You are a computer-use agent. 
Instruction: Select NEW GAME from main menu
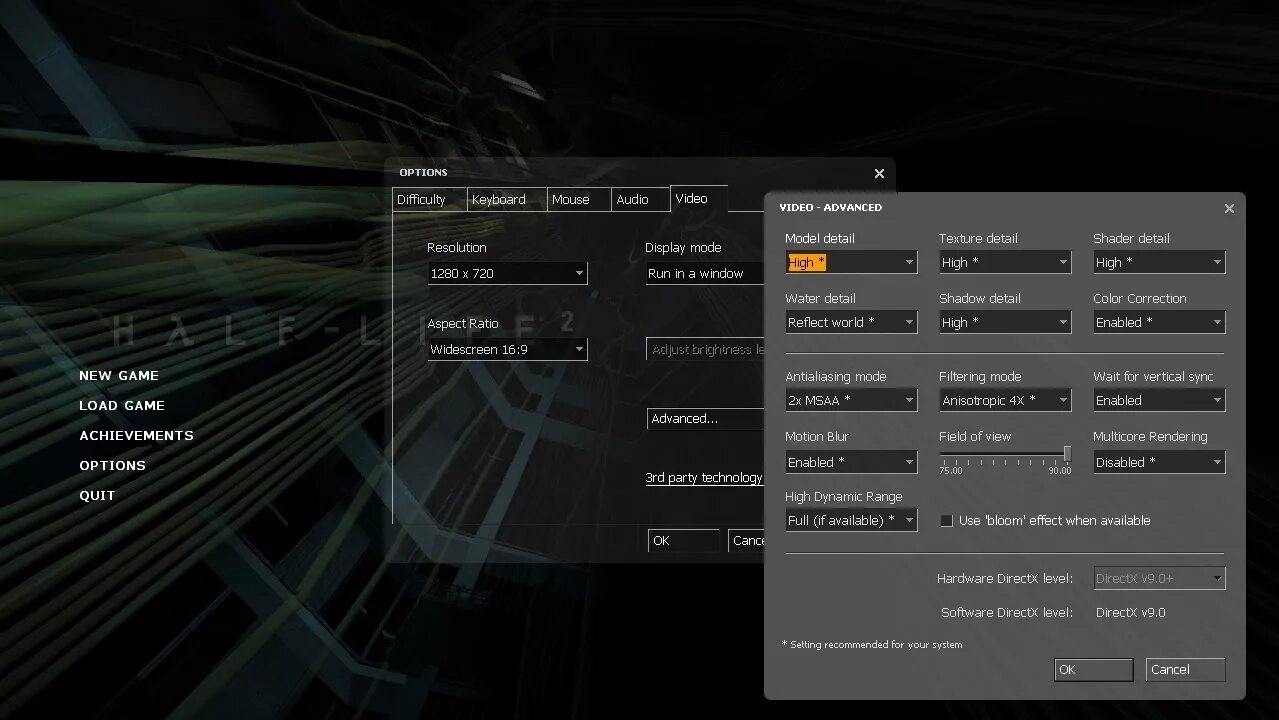point(119,376)
